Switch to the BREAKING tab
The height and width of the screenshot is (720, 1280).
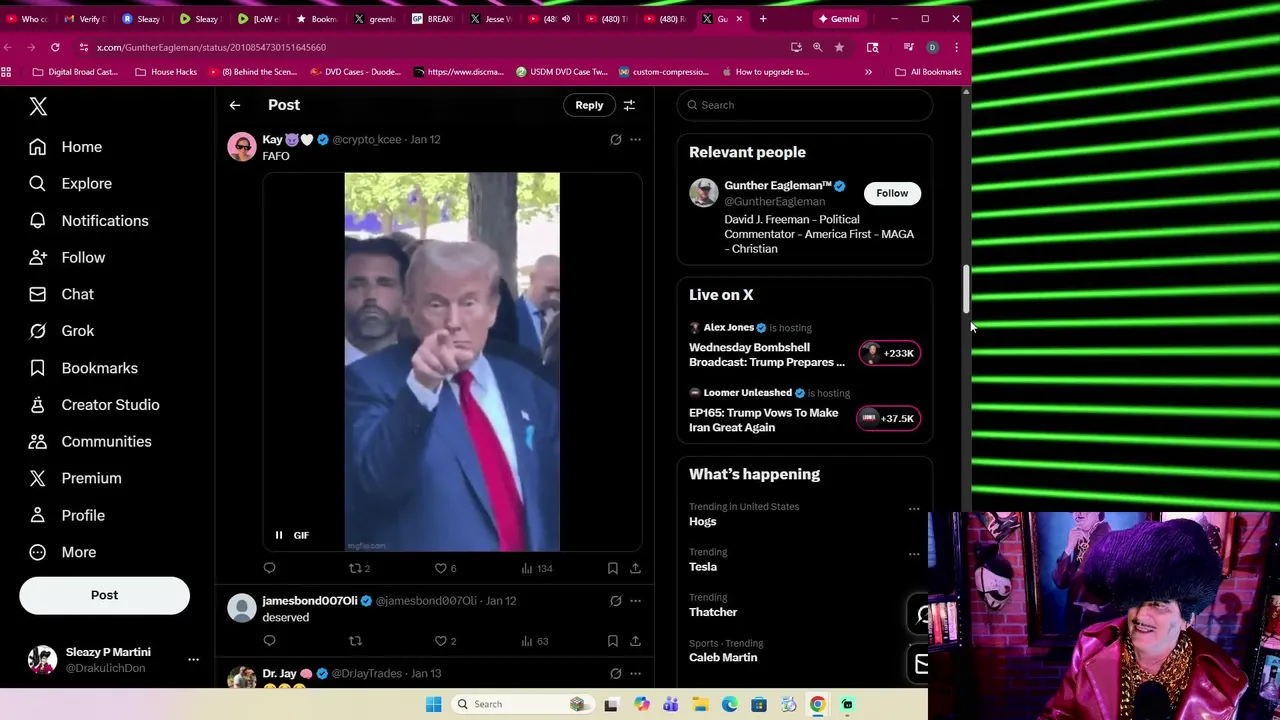[433, 19]
